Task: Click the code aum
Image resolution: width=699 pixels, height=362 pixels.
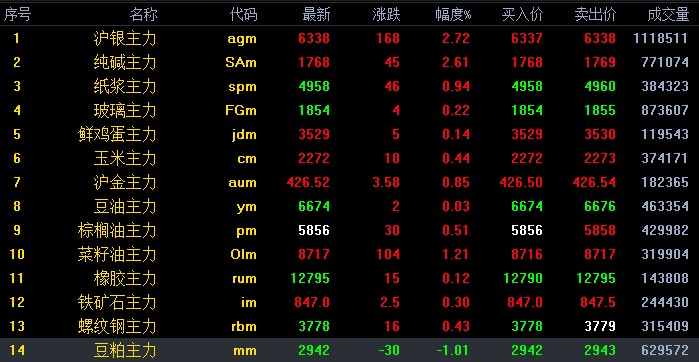Action: tap(242, 183)
